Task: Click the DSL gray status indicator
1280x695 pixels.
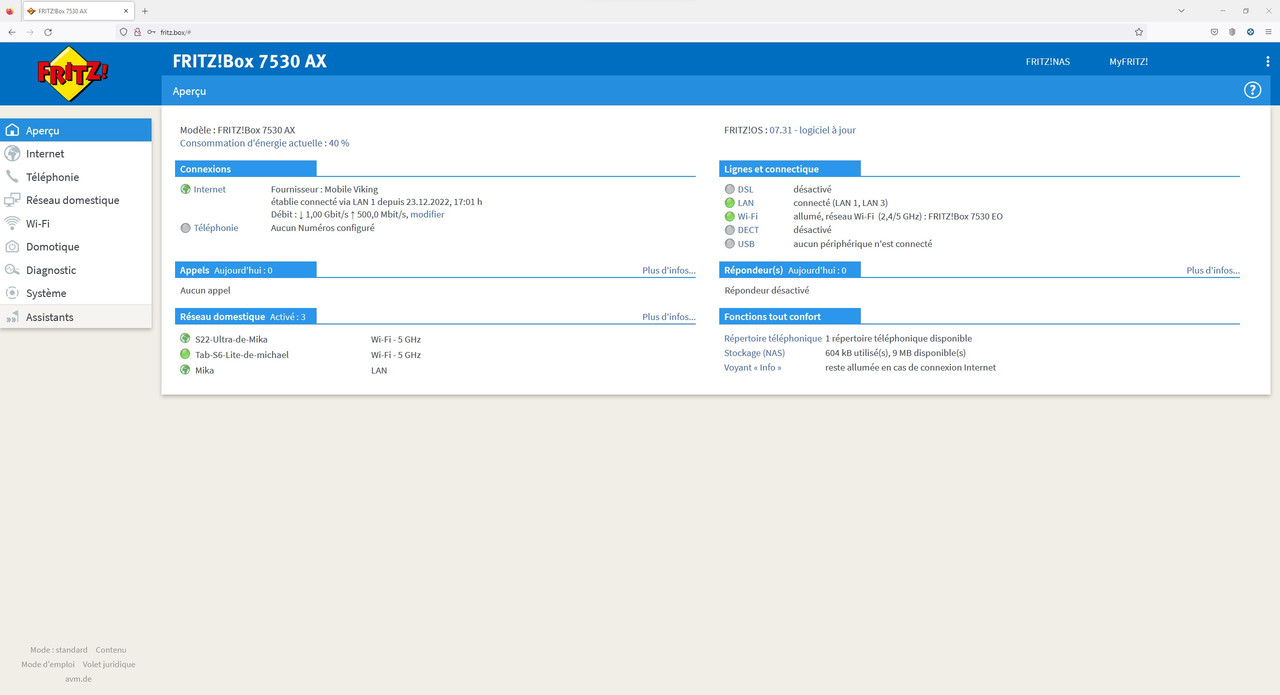Action: tap(730, 189)
